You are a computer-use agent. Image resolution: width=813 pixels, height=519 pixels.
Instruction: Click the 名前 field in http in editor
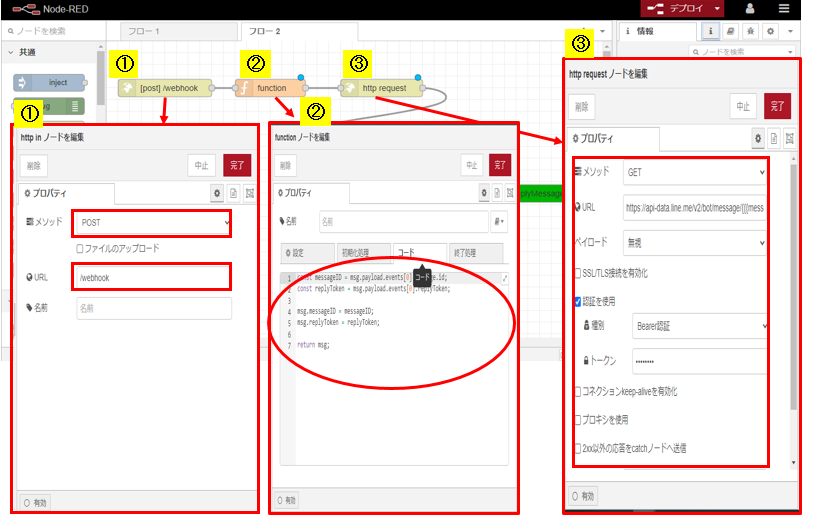[154, 308]
